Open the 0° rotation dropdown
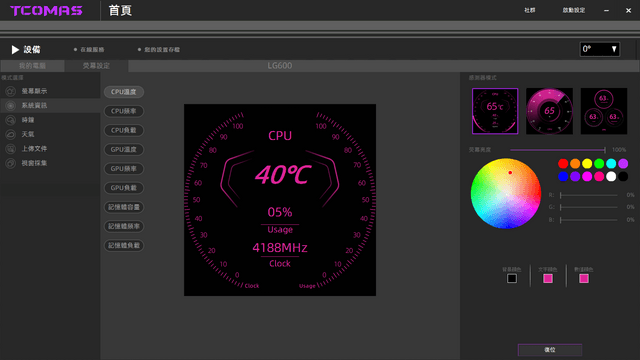640x360 pixels. click(x=600, y=49)
